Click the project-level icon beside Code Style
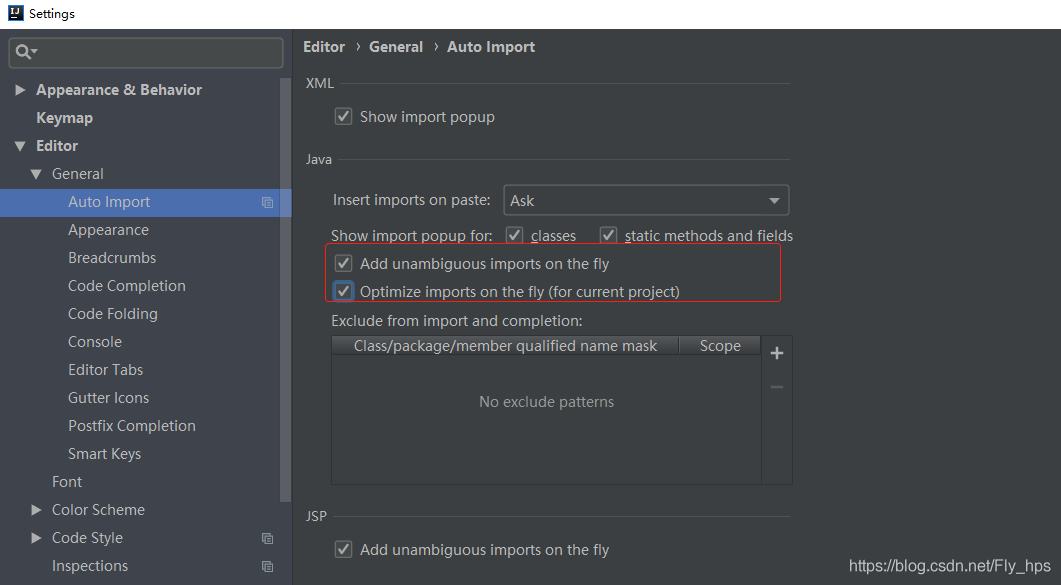 [x=267, y=538]
